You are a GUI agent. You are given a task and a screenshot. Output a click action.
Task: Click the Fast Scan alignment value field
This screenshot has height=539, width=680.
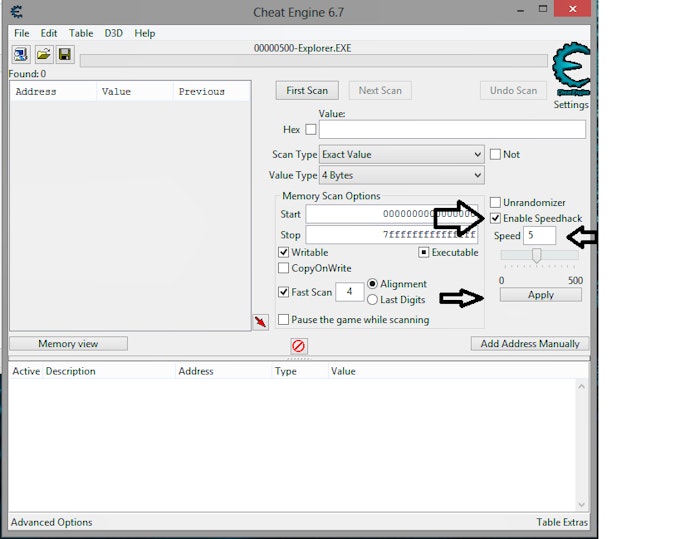tap(350, 292)
